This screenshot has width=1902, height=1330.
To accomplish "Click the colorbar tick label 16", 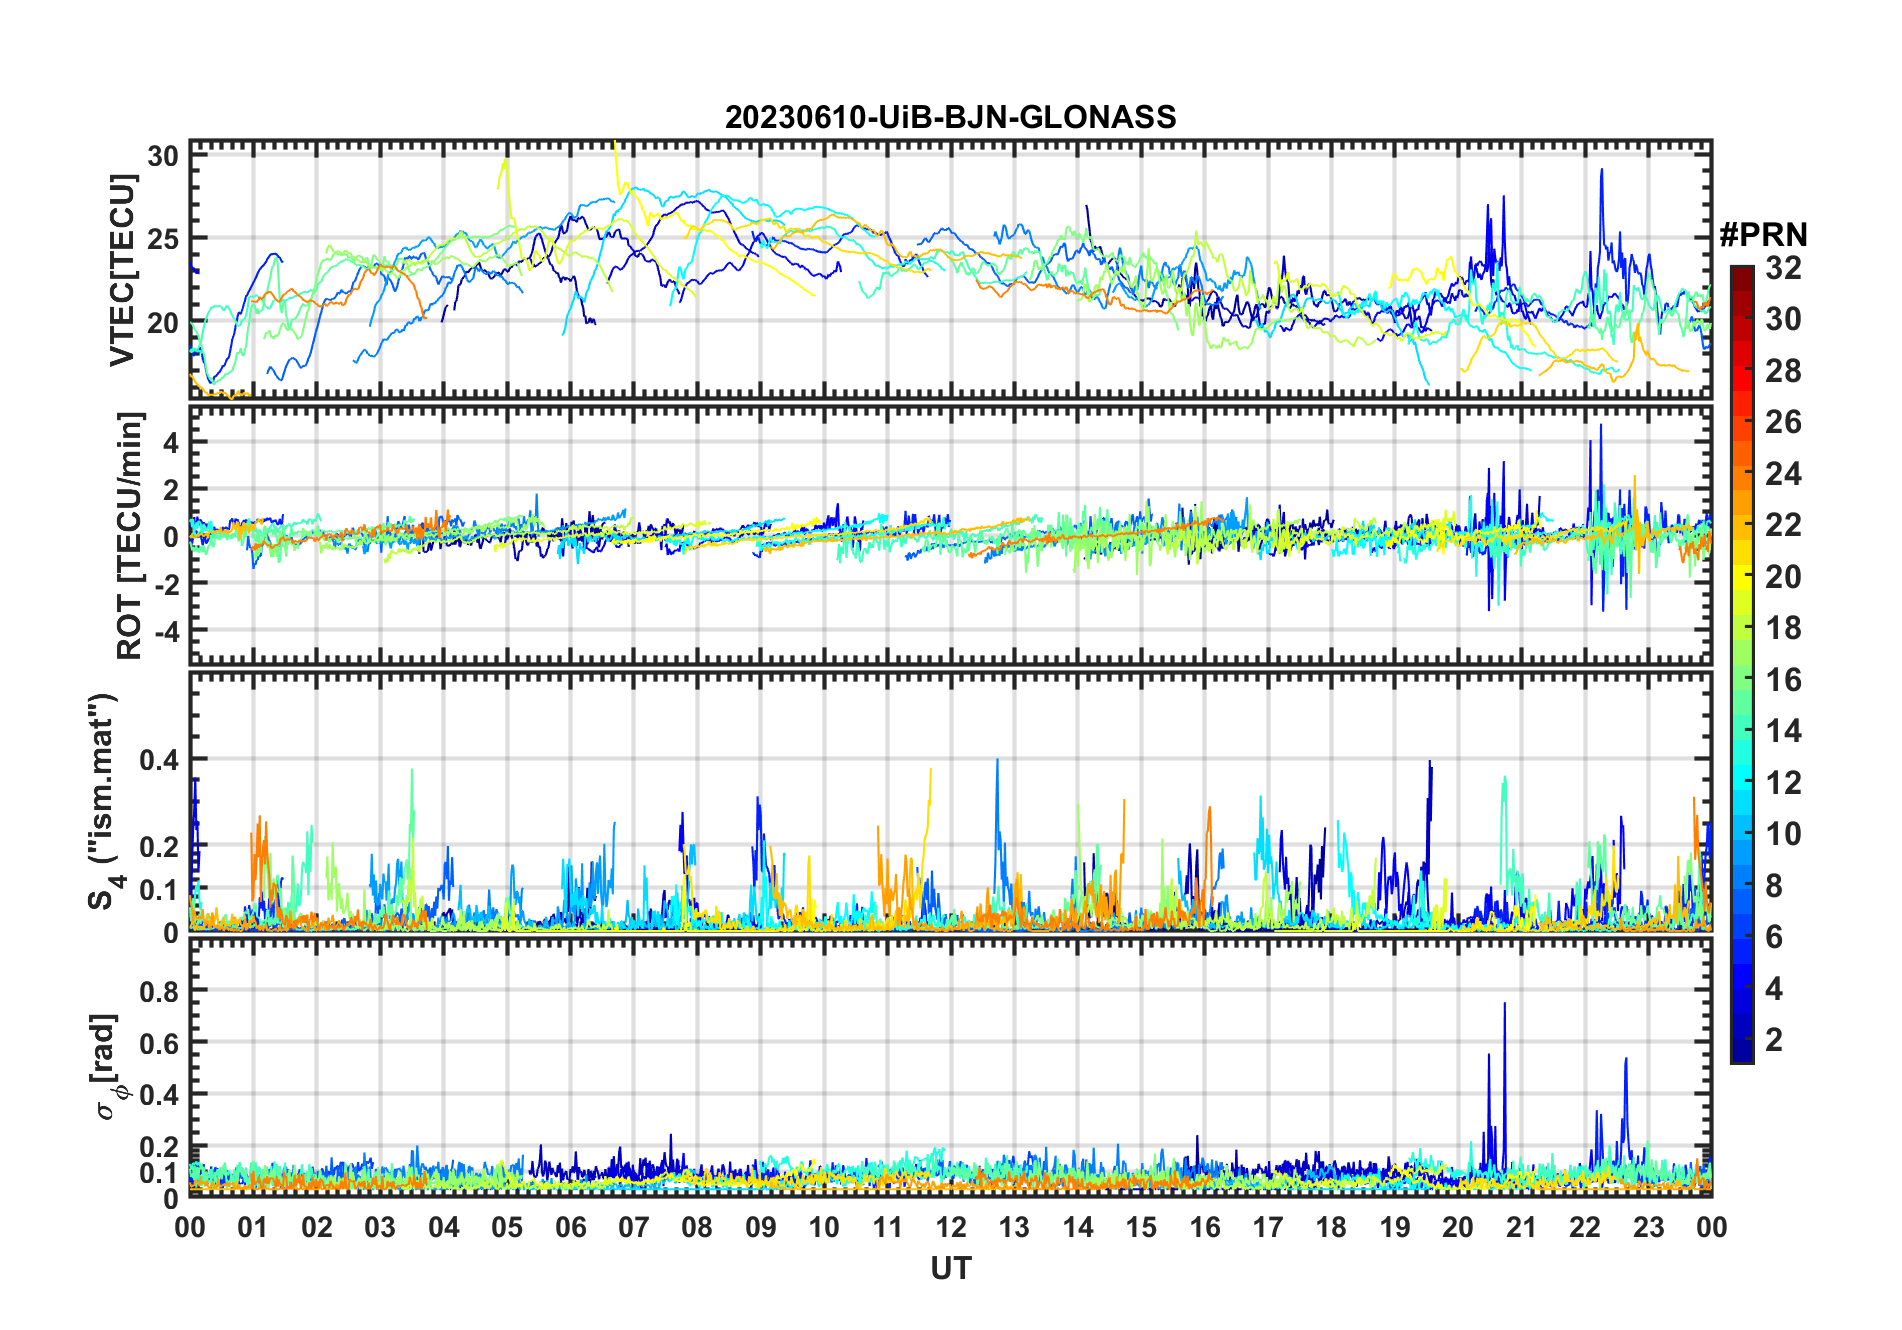I will [x=1782, y=680].
